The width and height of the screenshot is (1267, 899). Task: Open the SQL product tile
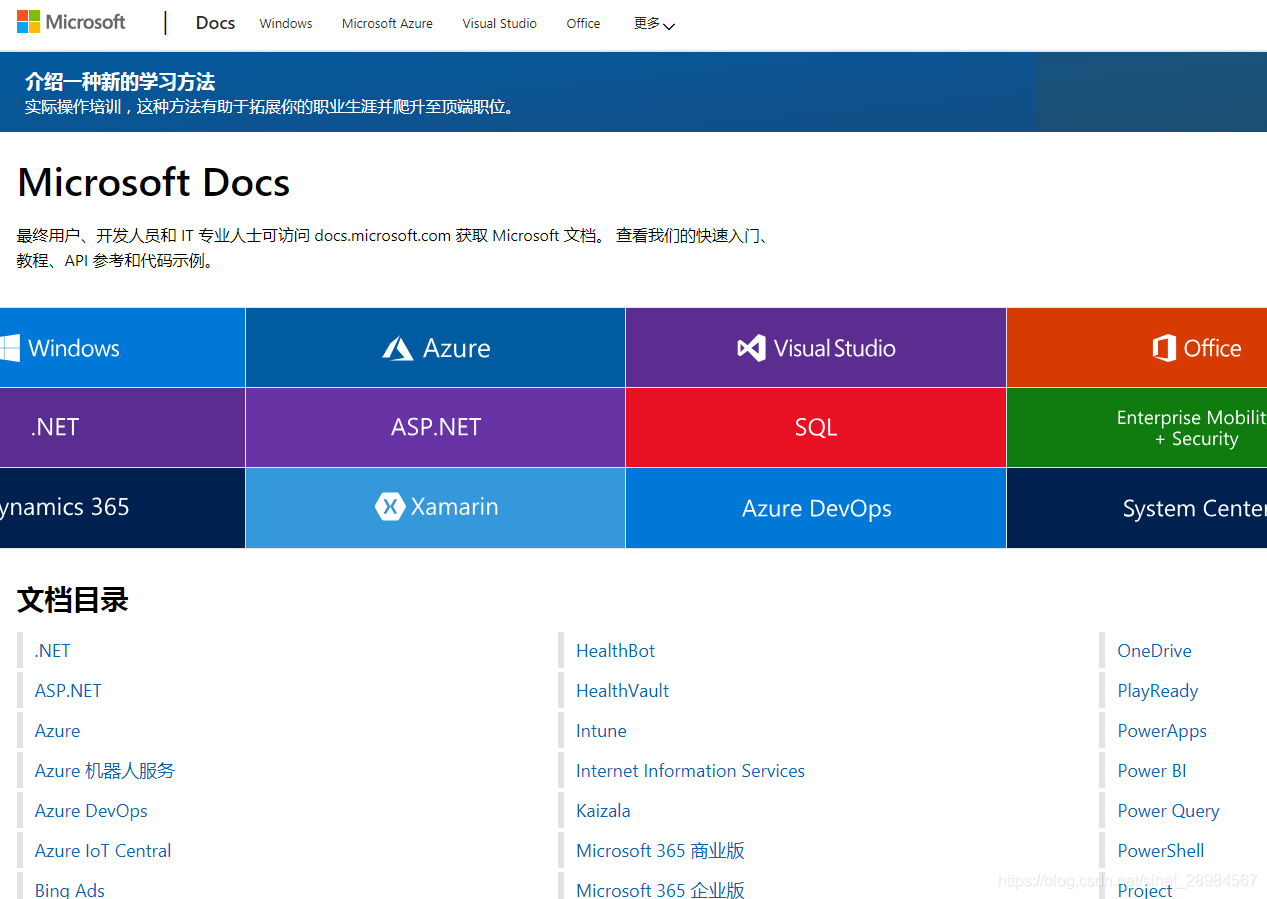tap(816, 427)
